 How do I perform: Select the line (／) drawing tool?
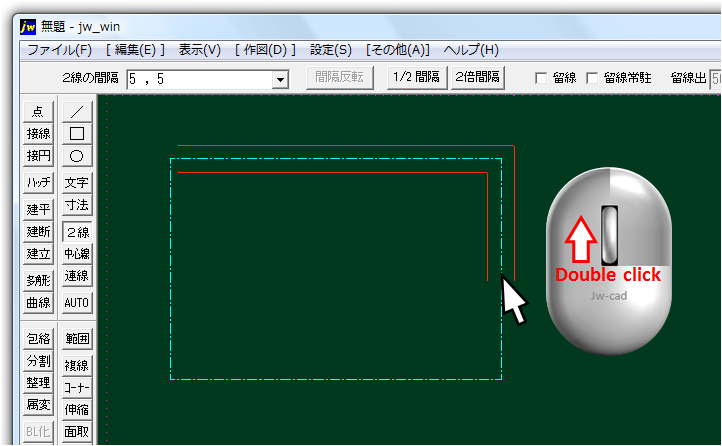click(77, 111)
